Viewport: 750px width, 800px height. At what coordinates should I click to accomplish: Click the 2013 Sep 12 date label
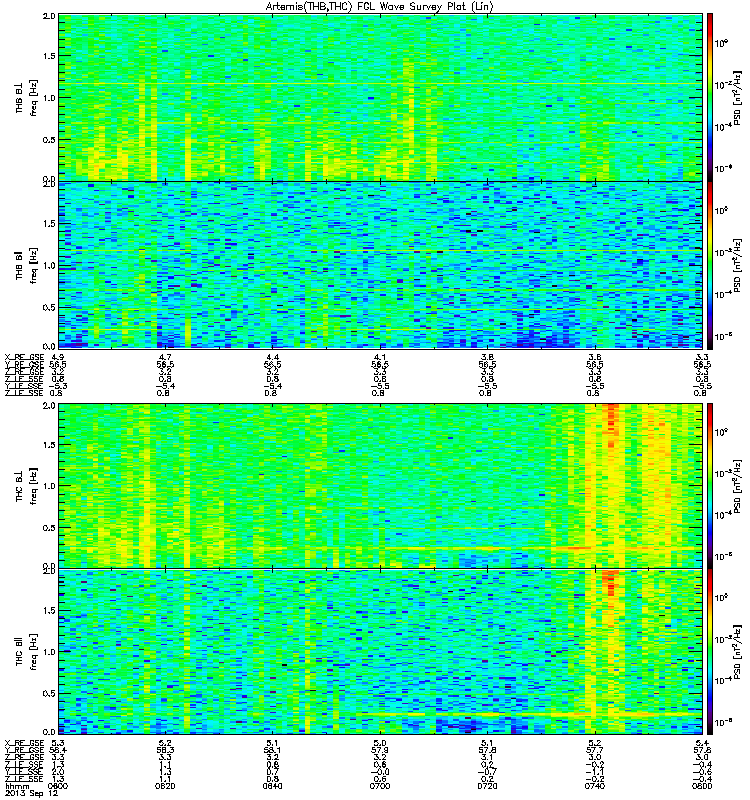32,793
